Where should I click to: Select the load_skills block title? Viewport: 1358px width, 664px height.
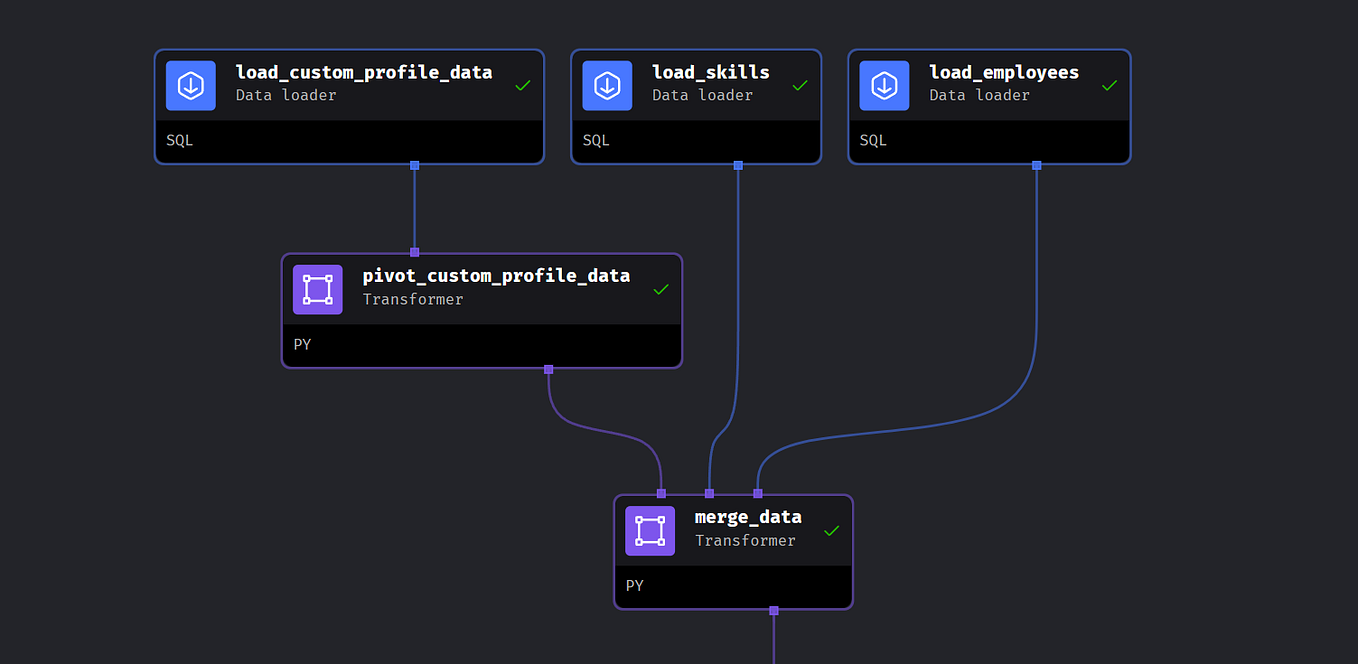709,71
